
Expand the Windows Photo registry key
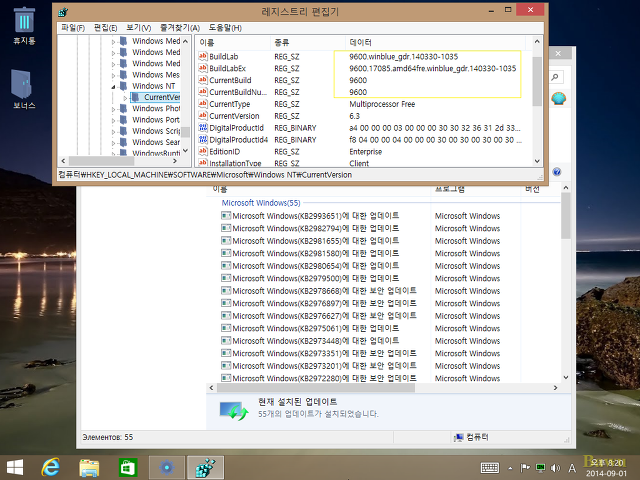pos(113,109)
